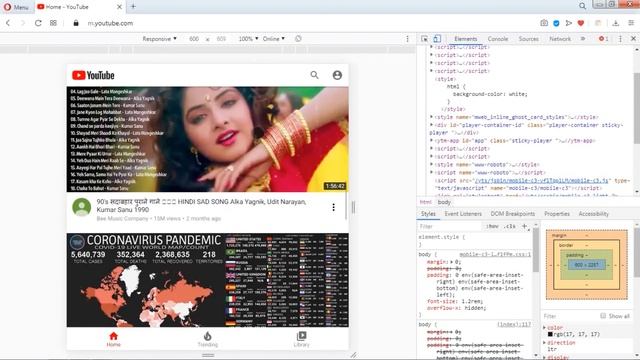Click the m.youtube.com address bar
640x360 pixels.
[x=110, y=23]
